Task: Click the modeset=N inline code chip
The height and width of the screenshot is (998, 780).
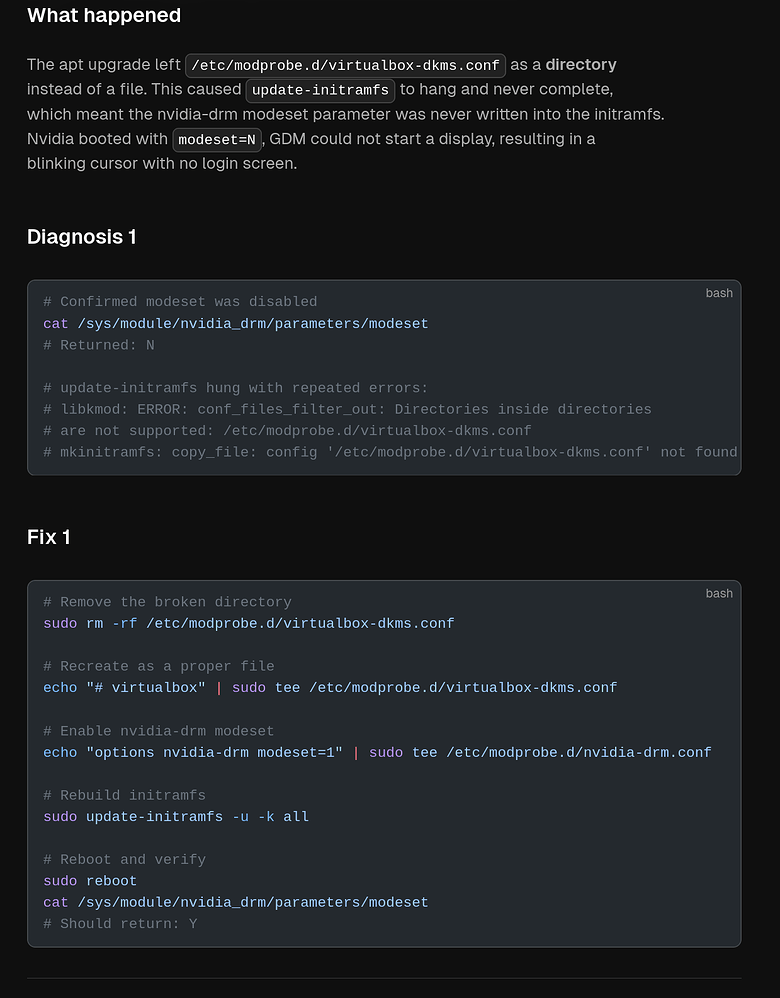Action: pos(216,140)
